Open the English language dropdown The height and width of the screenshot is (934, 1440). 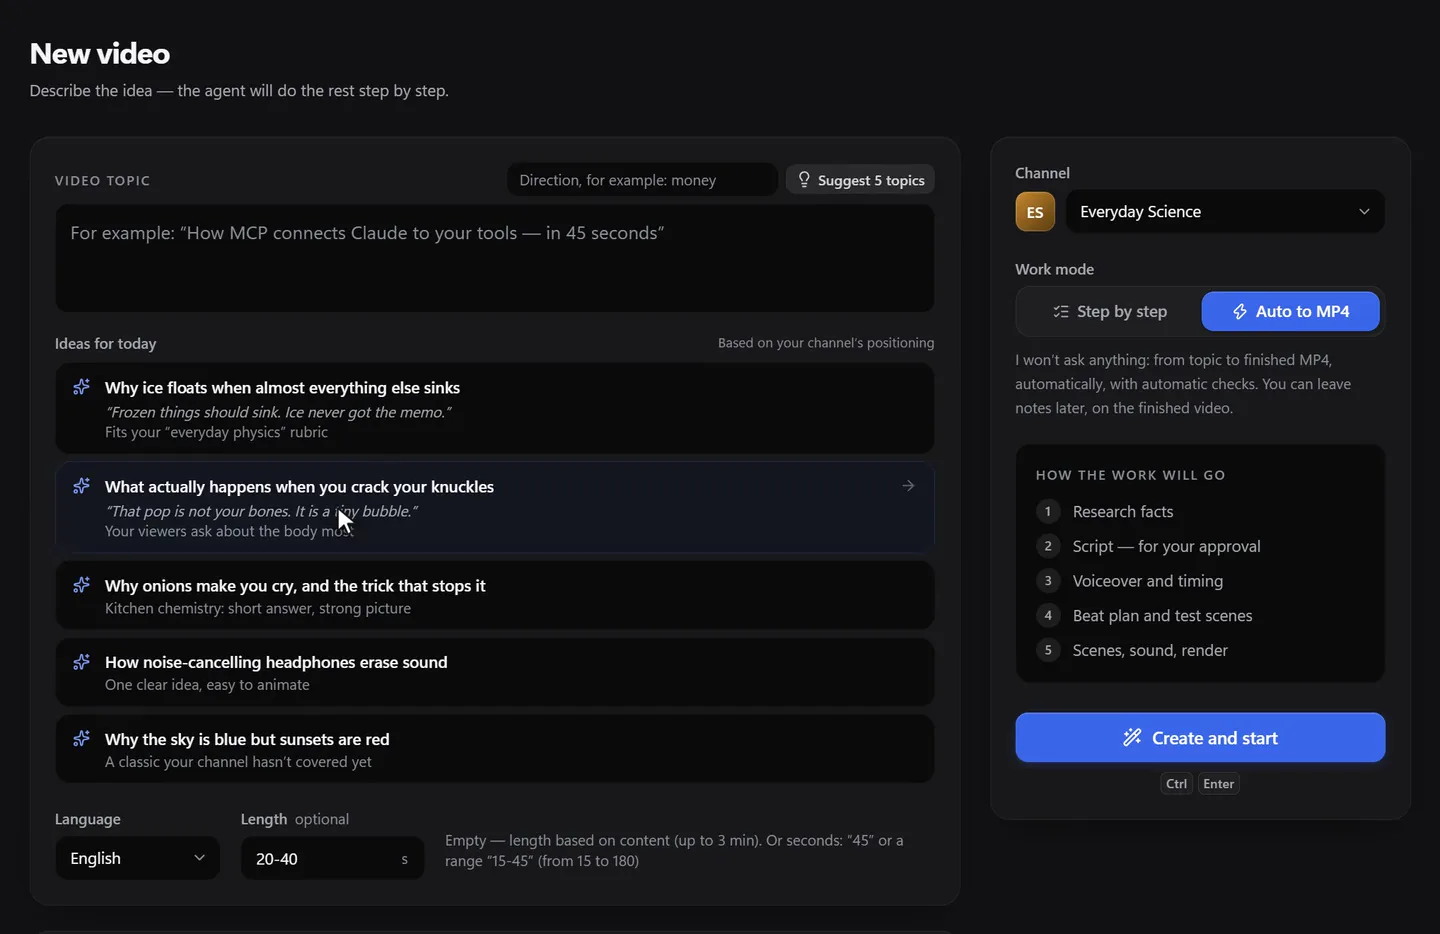point(137,858)
